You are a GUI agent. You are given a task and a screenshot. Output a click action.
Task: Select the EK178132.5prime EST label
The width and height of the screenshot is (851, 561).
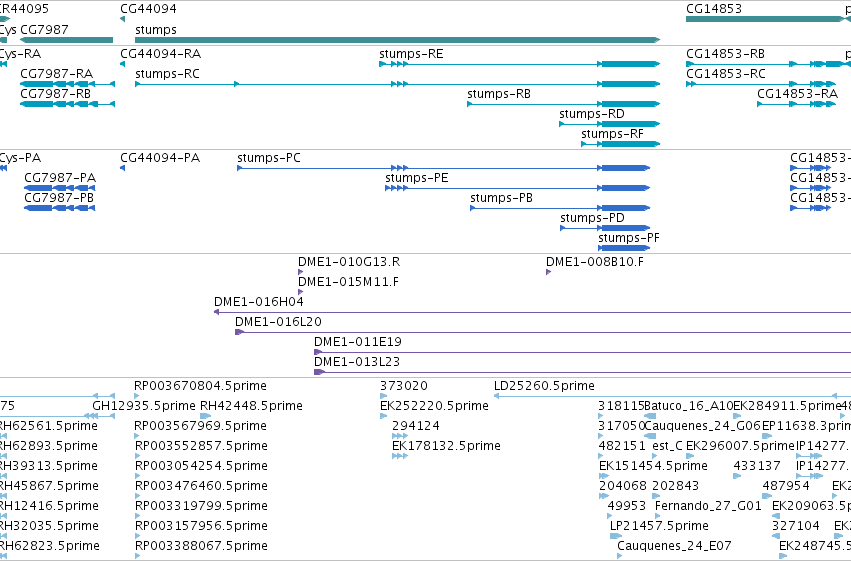point(446,447)
